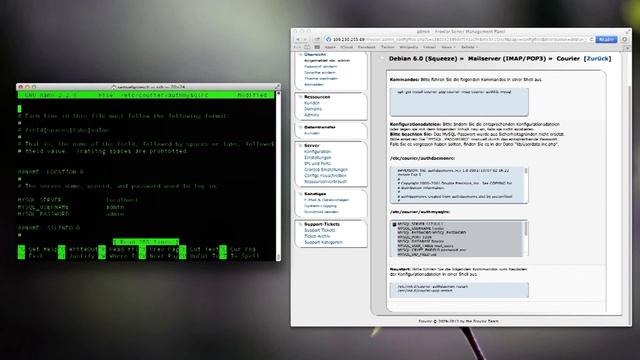Click the nano title bar showing /etc/courier/authmysqlrc
Image resolution: width=640 pixels, height=360 pixels.
pos(146,95)
